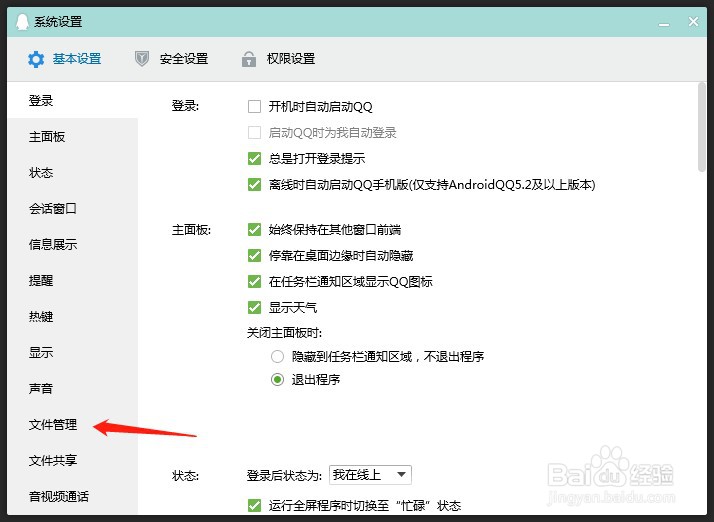Image resolution: width=714 pixels, height=522 pixels.
Task: Click the padlock icon for 权限设置
Action: click(x=249, y=59)
